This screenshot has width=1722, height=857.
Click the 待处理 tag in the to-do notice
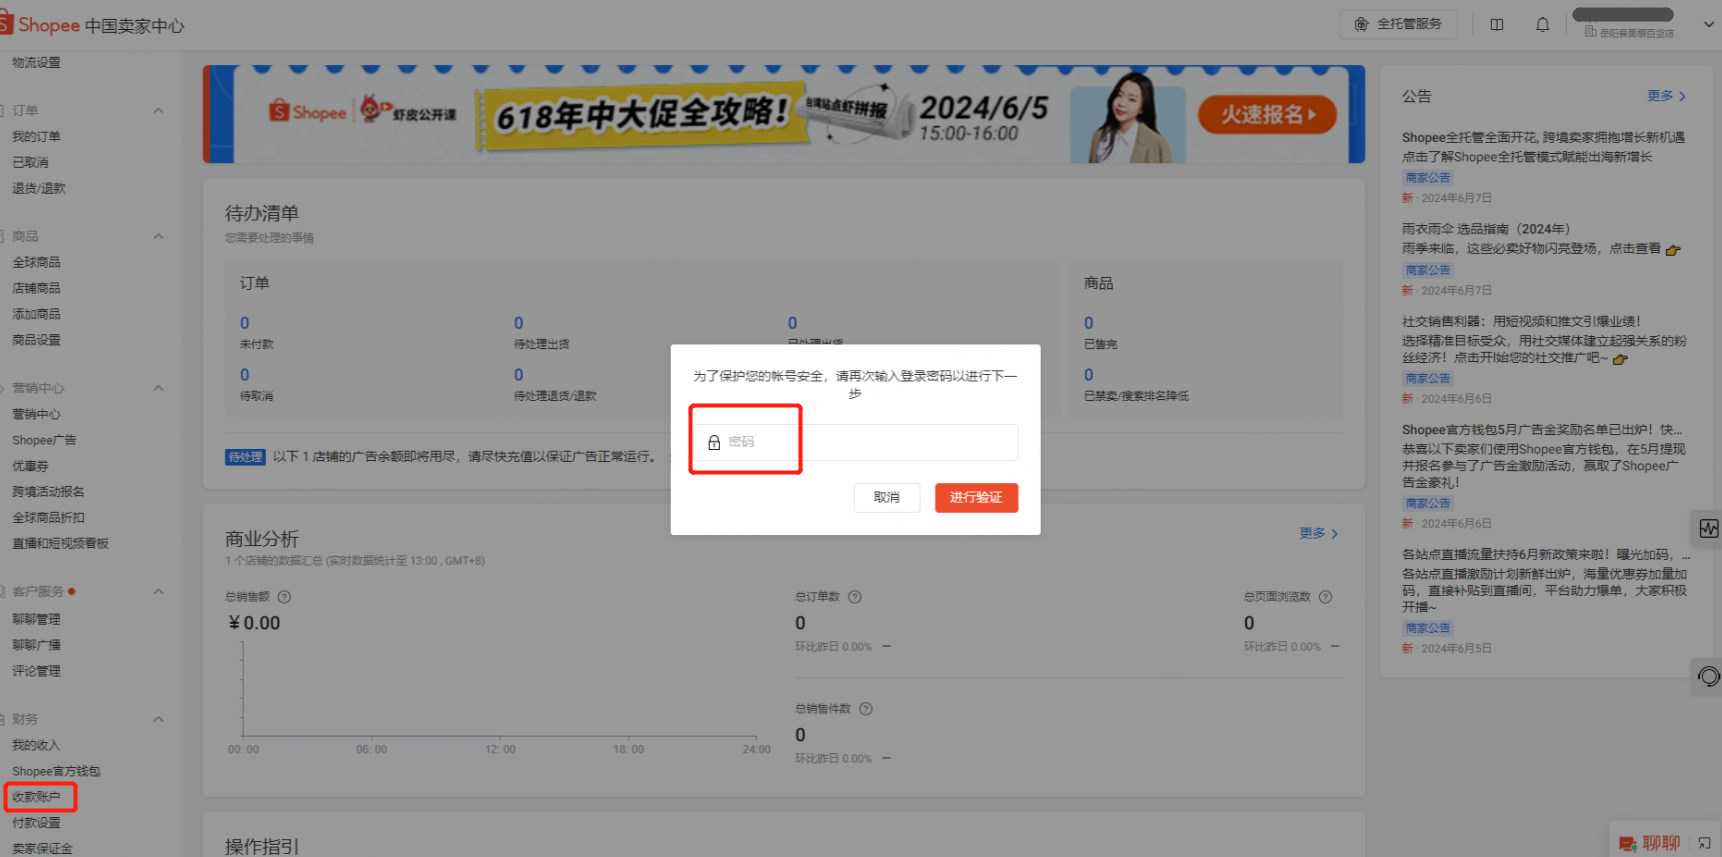[245, 457]
